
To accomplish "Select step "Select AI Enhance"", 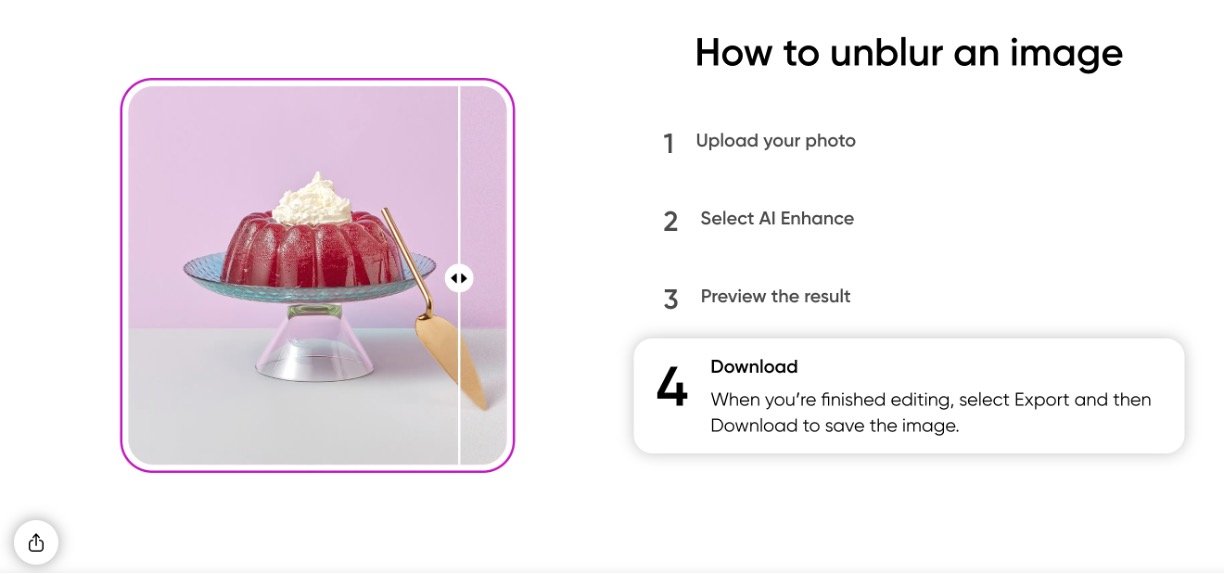I will (777, 219).
